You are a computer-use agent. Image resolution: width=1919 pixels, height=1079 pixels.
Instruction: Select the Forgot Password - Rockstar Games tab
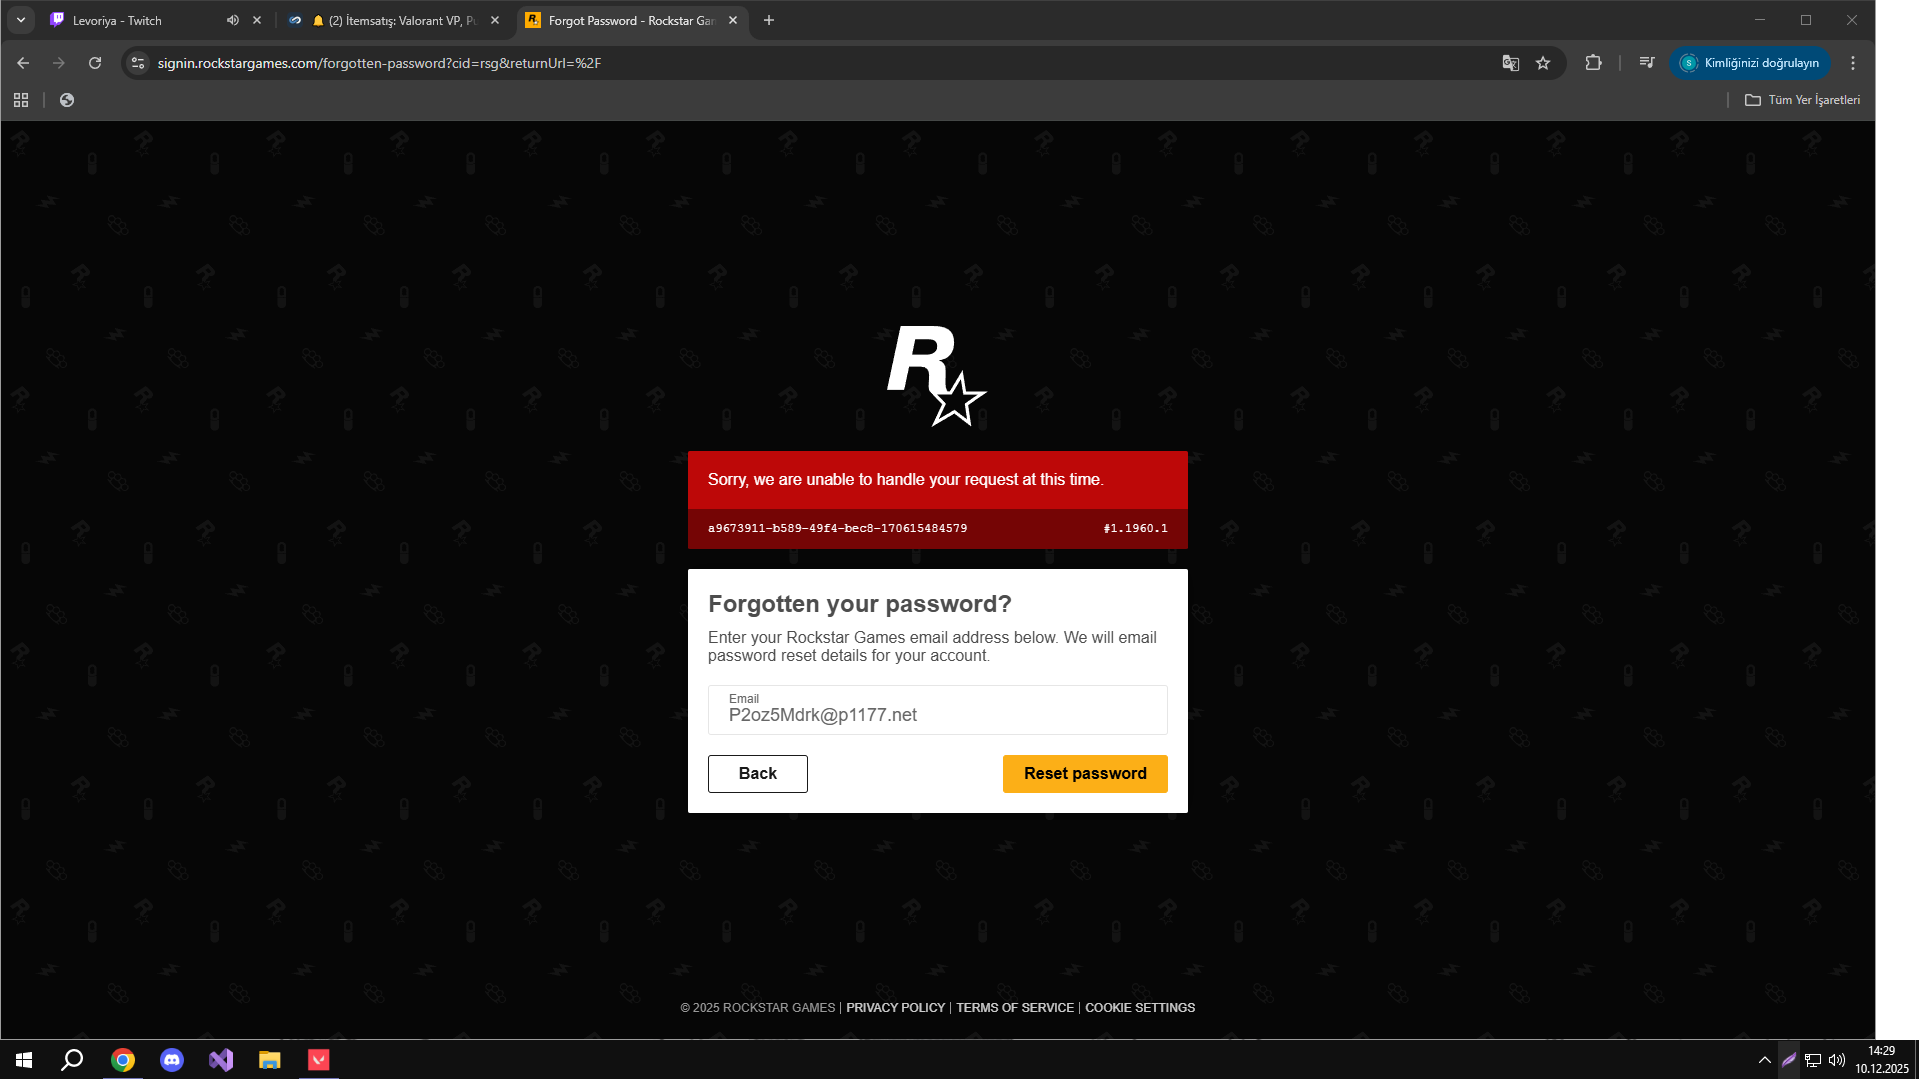632,20
